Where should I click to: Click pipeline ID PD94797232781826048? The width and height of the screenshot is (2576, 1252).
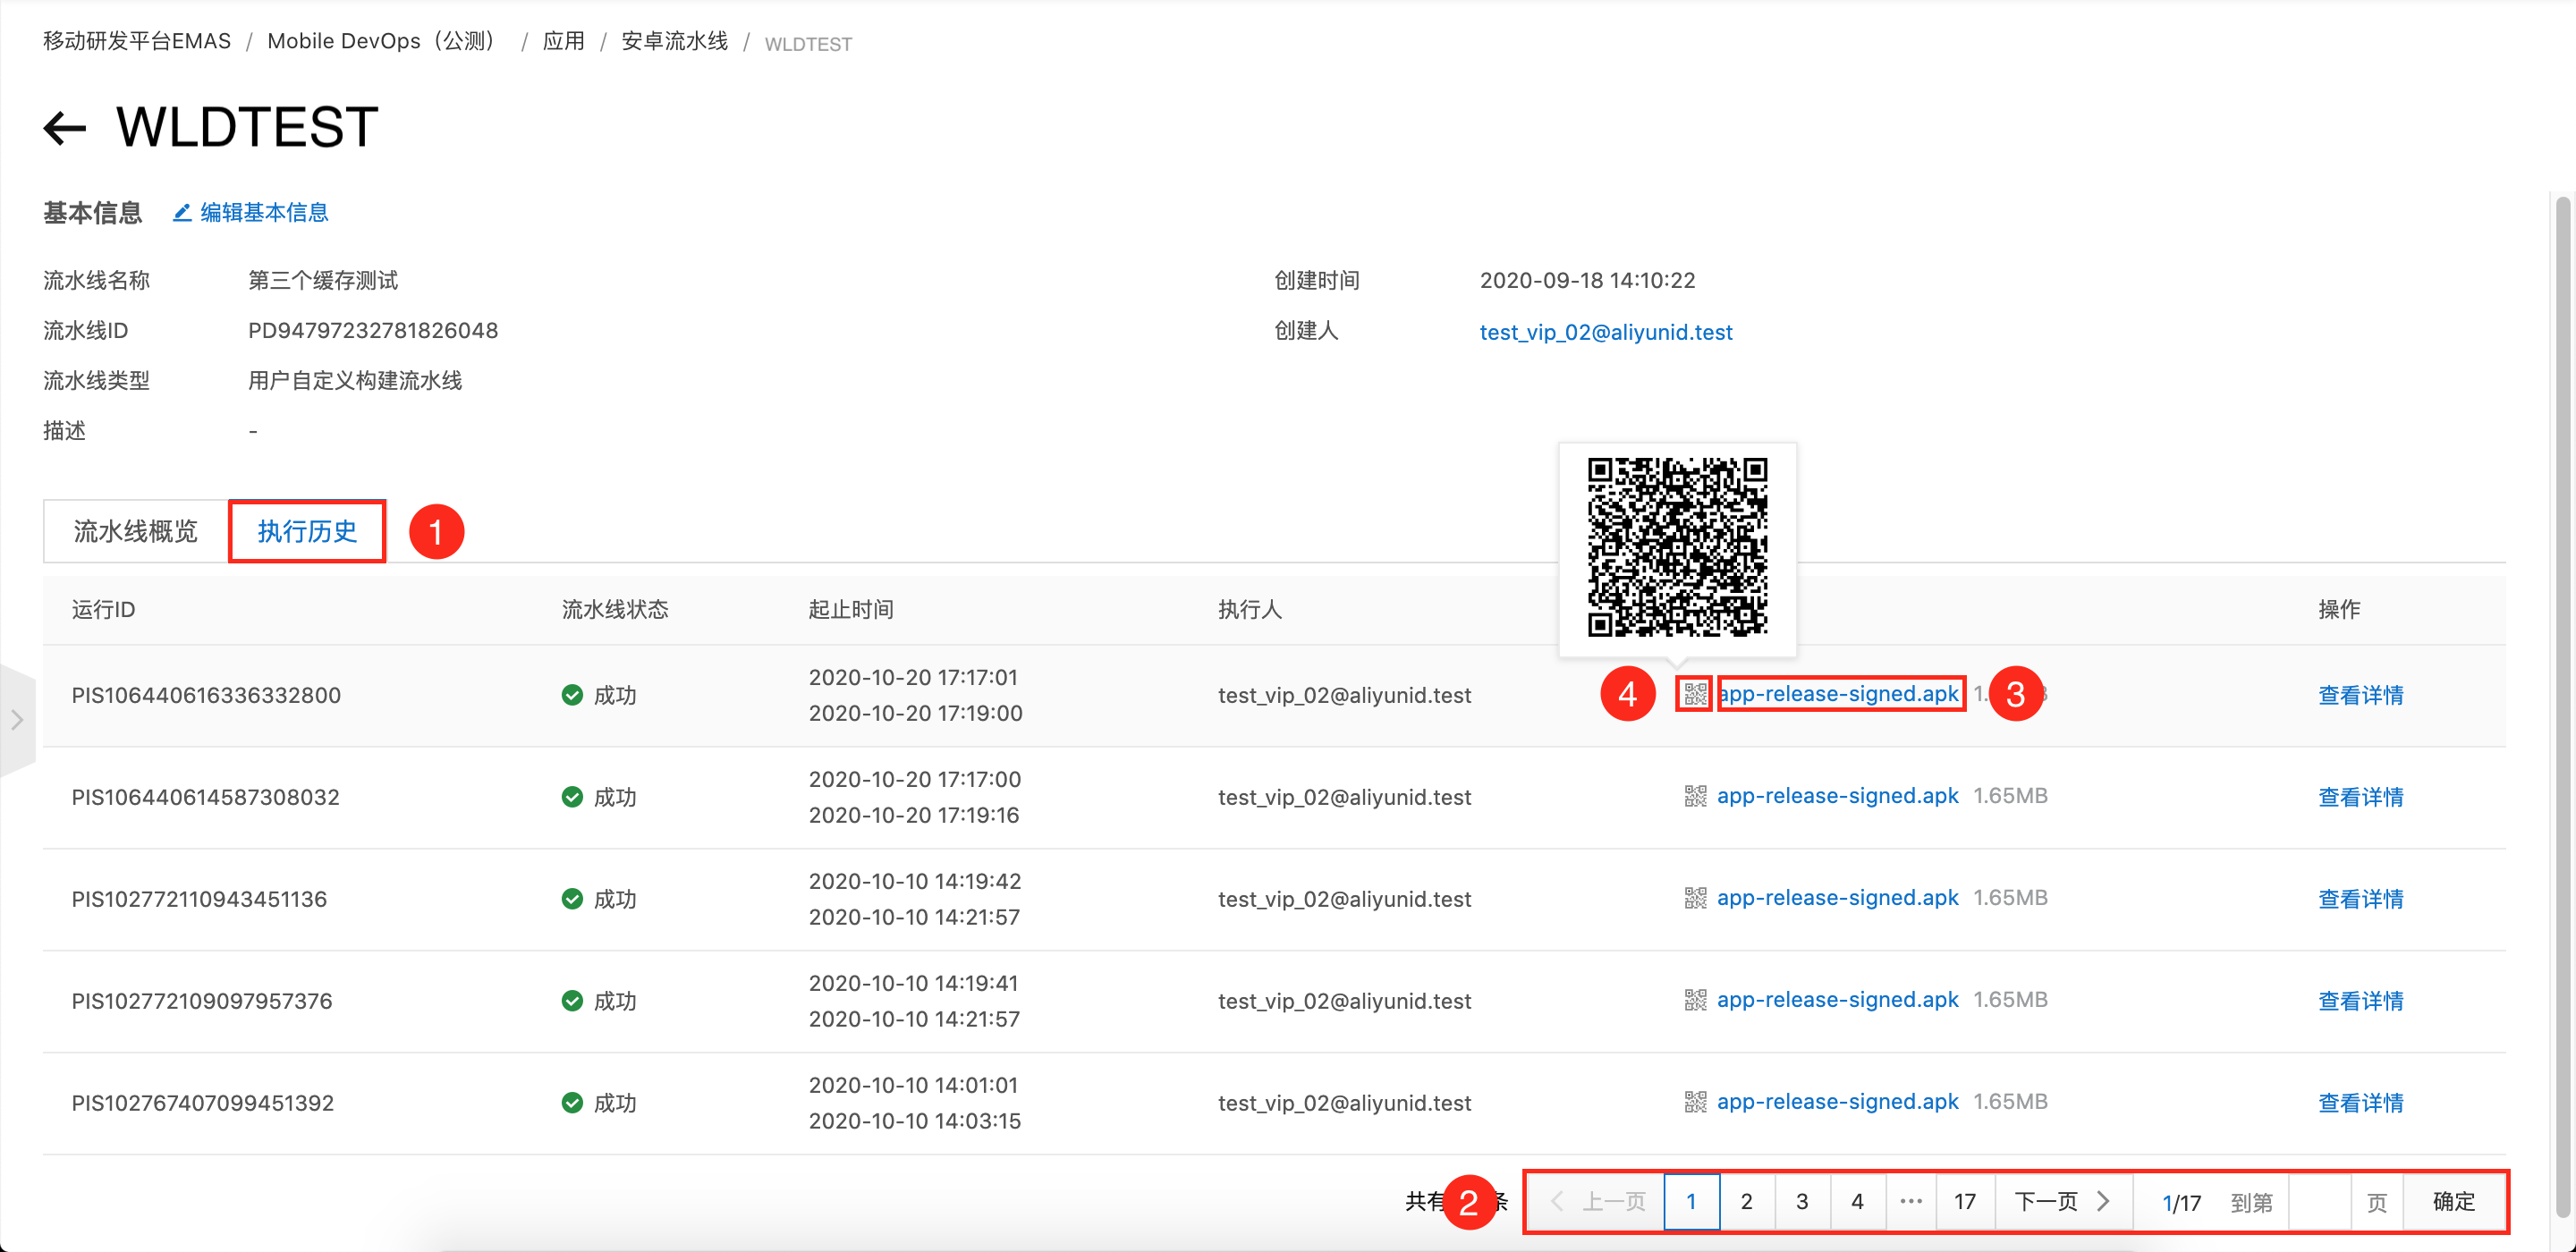coord(373,330)
